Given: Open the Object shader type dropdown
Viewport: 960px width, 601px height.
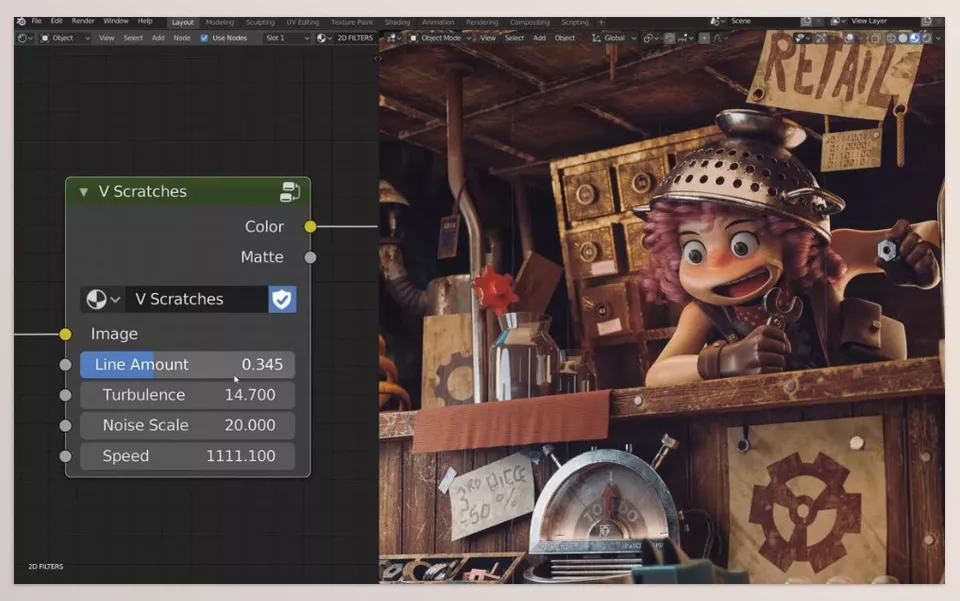Looking at the screenshot, I should point(66,38).
